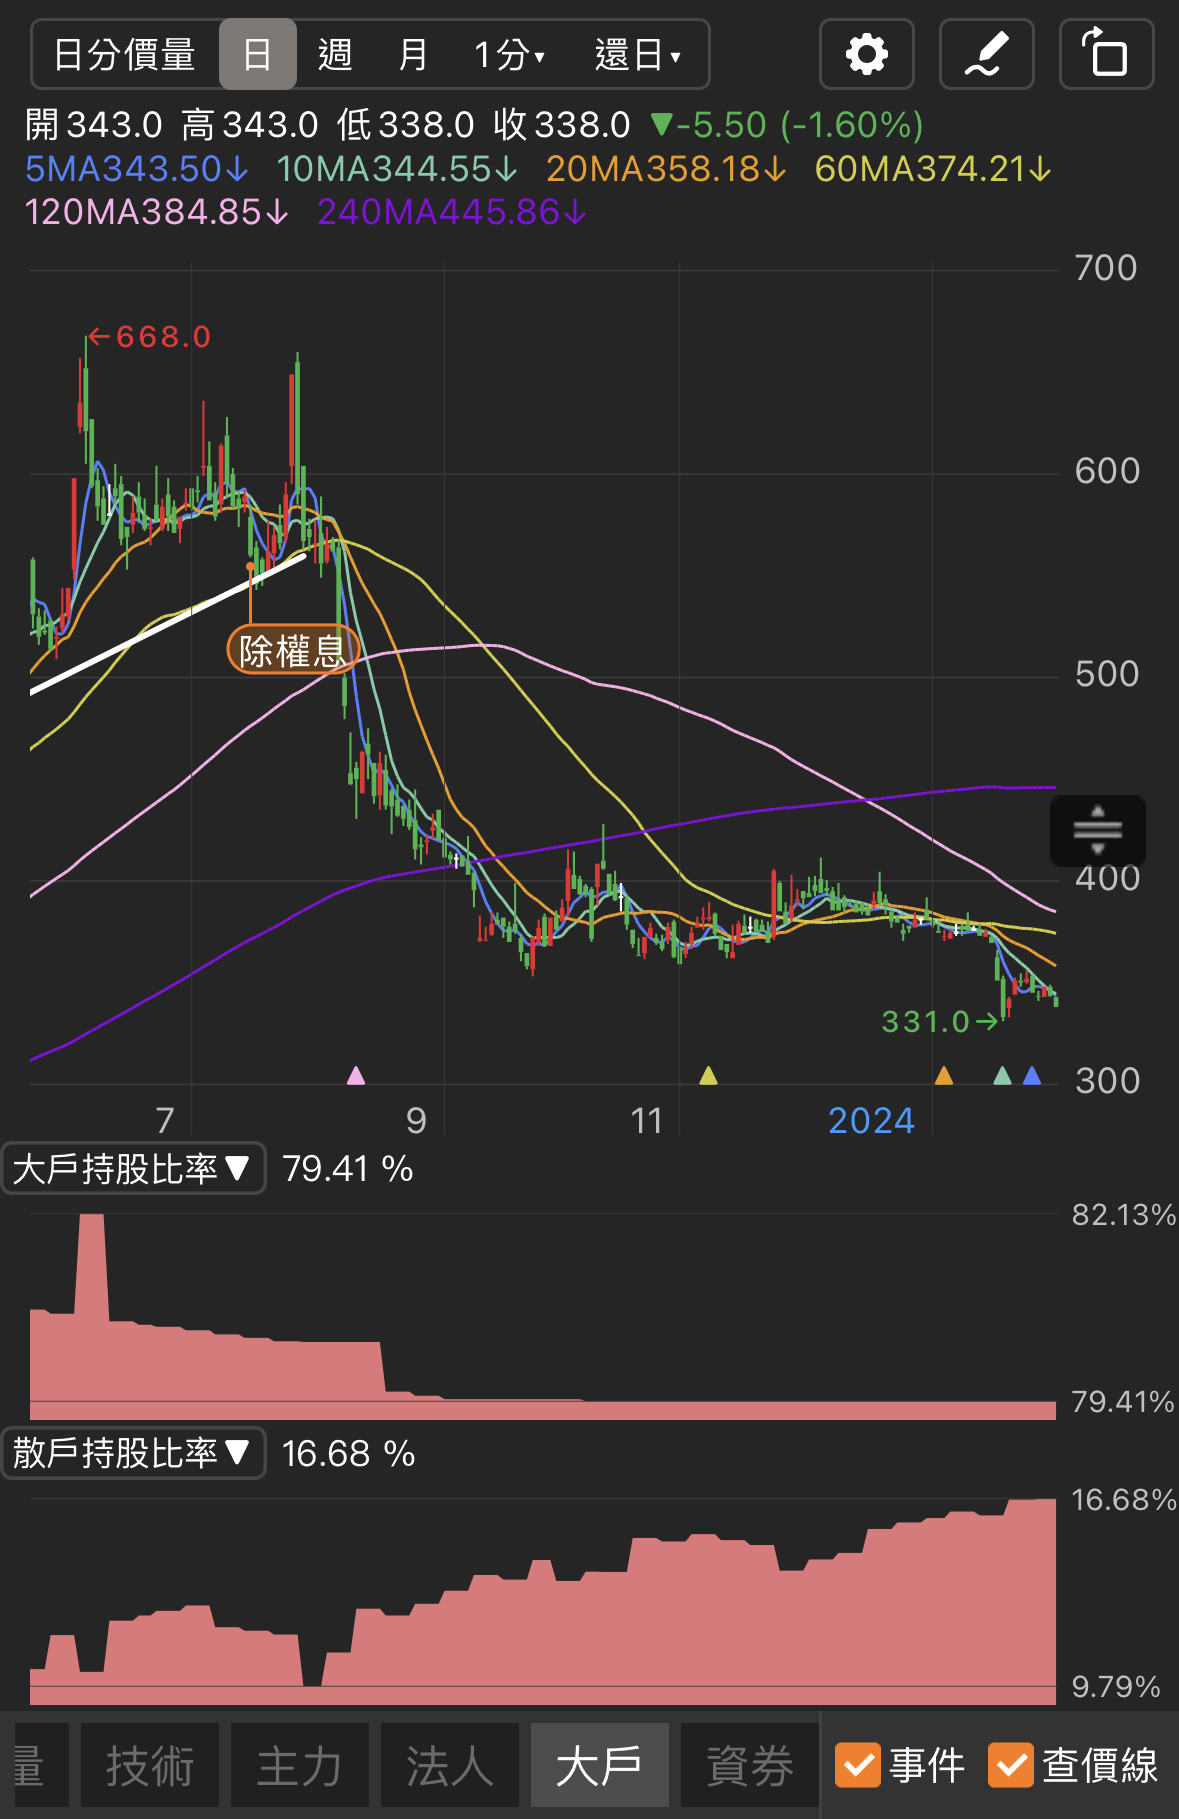Viewport: 1179px width, 1819px height.
Task: Switch to weekly 週 period
Action: [335, 54]
